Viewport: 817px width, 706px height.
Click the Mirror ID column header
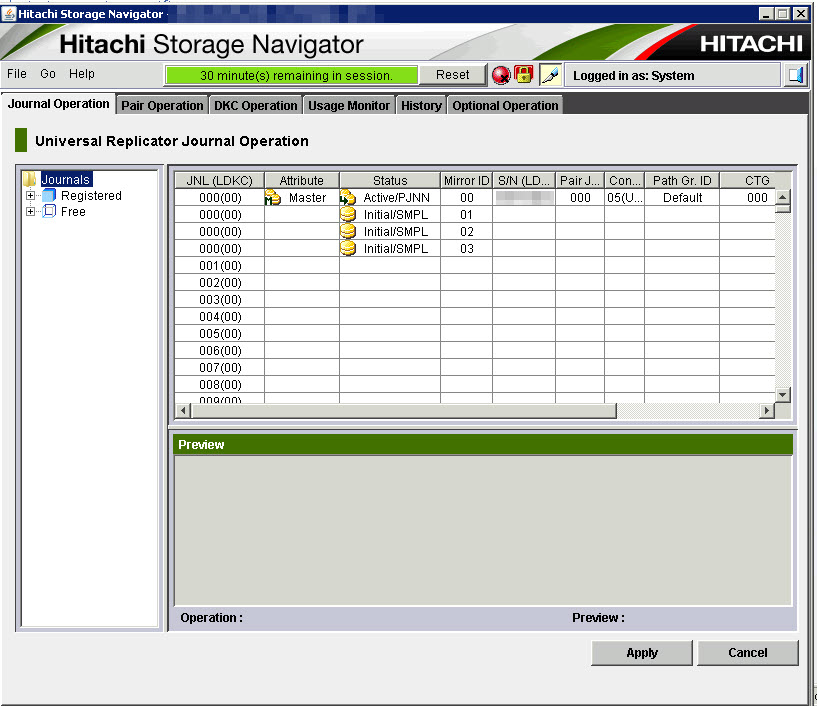click(466, 180)
